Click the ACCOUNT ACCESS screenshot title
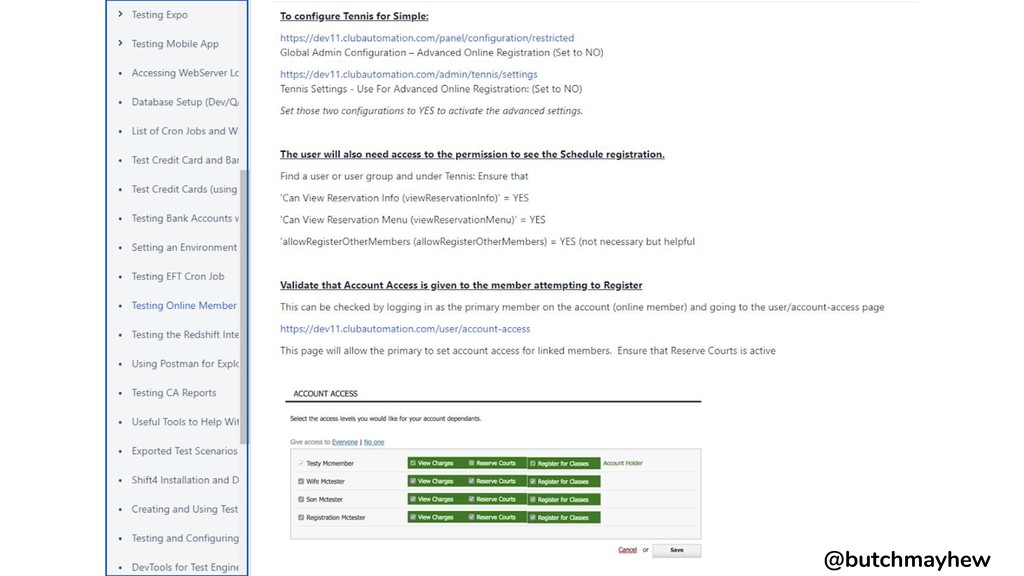This screenshot has width=1024, height=576. (x=325, y=394)
